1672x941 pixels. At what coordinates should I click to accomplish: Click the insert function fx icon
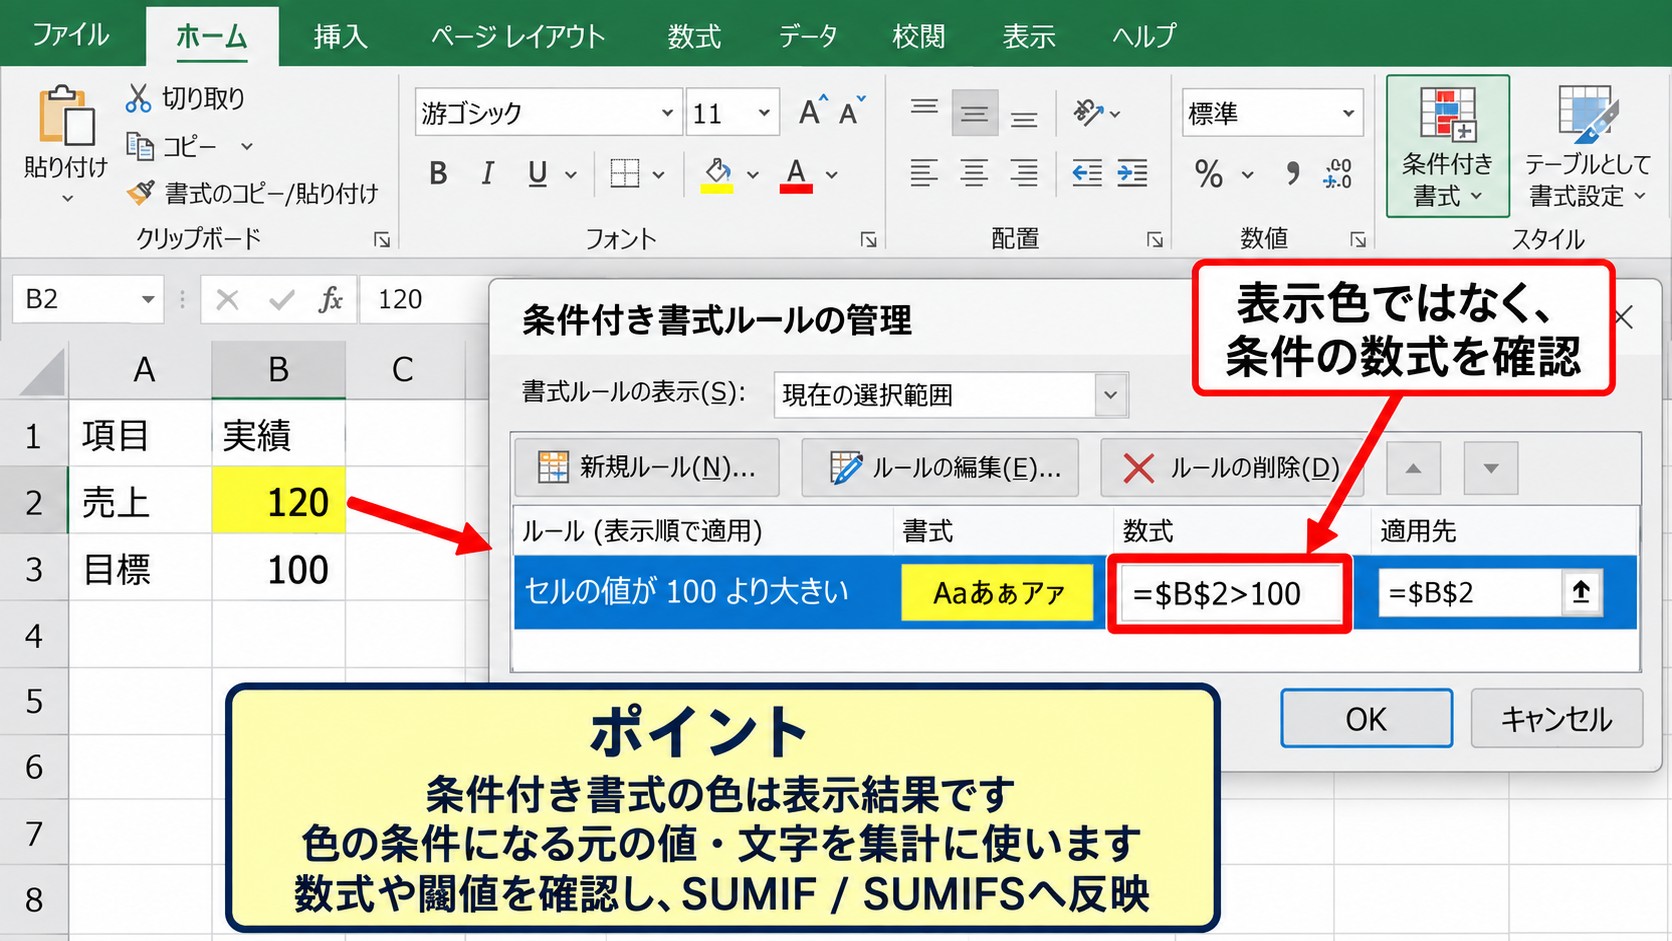[330, 299]
